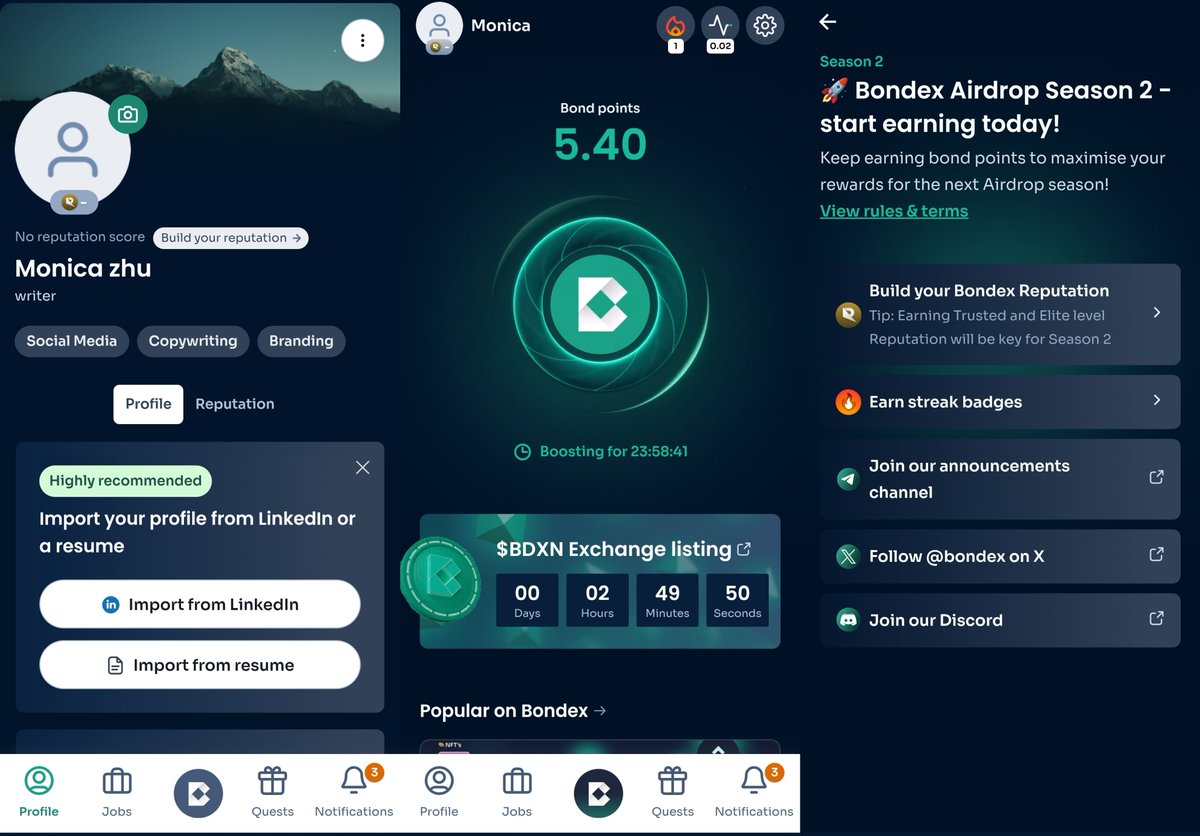Image resolution: width=1200 pixels, height=836 pixels.
Task: Click Build your reputation pill
Action: 231,238
